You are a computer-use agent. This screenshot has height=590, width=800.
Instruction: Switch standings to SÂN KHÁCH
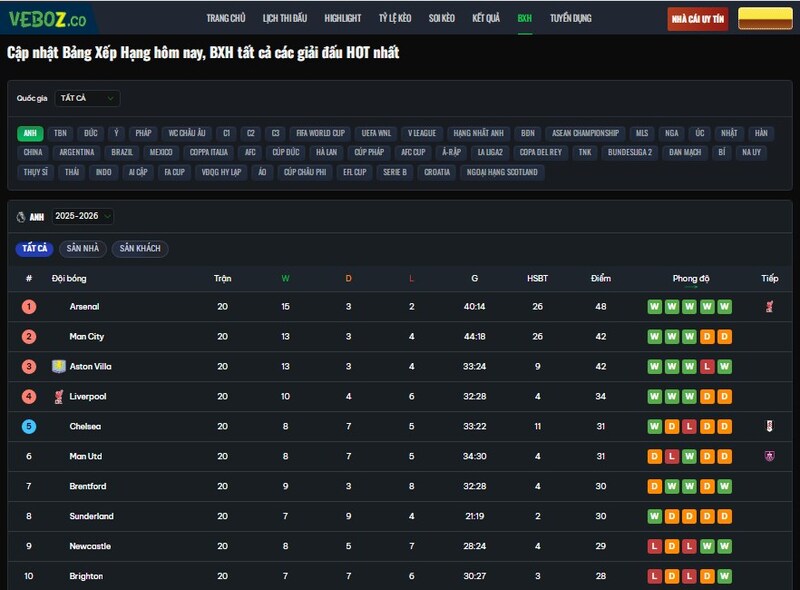(140, 248)
